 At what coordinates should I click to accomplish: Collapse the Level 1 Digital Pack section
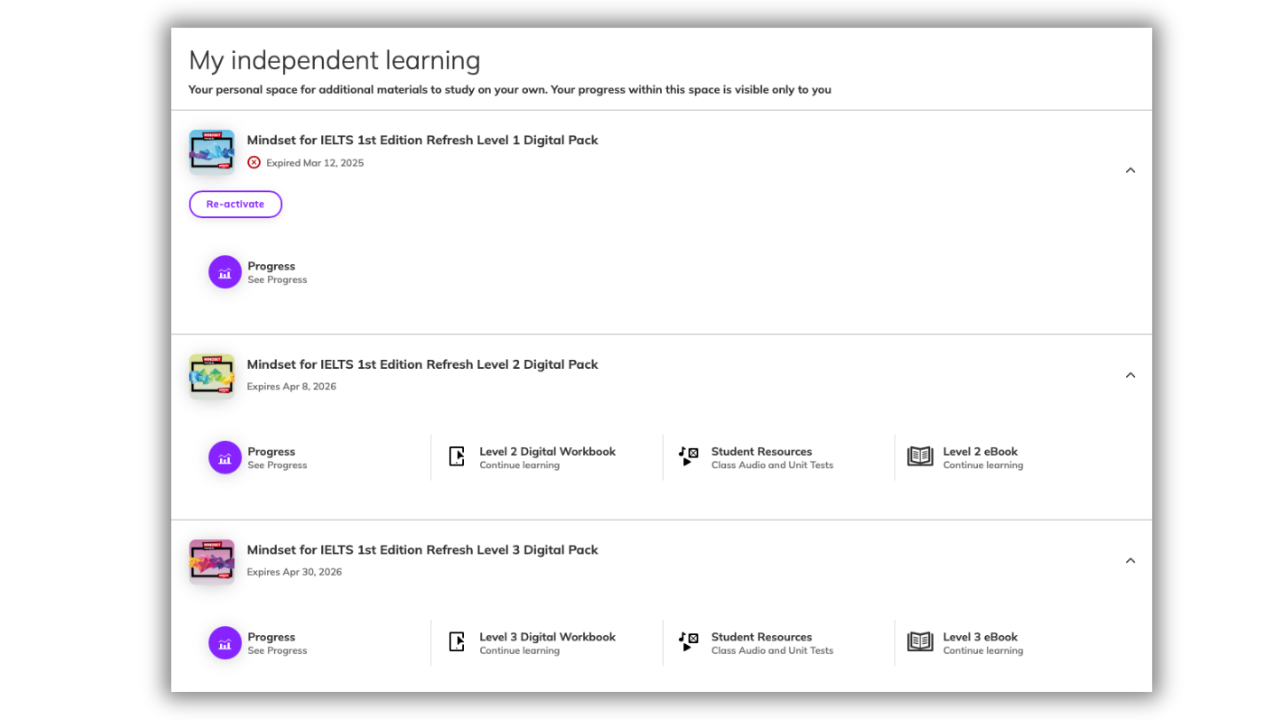point(1130,170)
